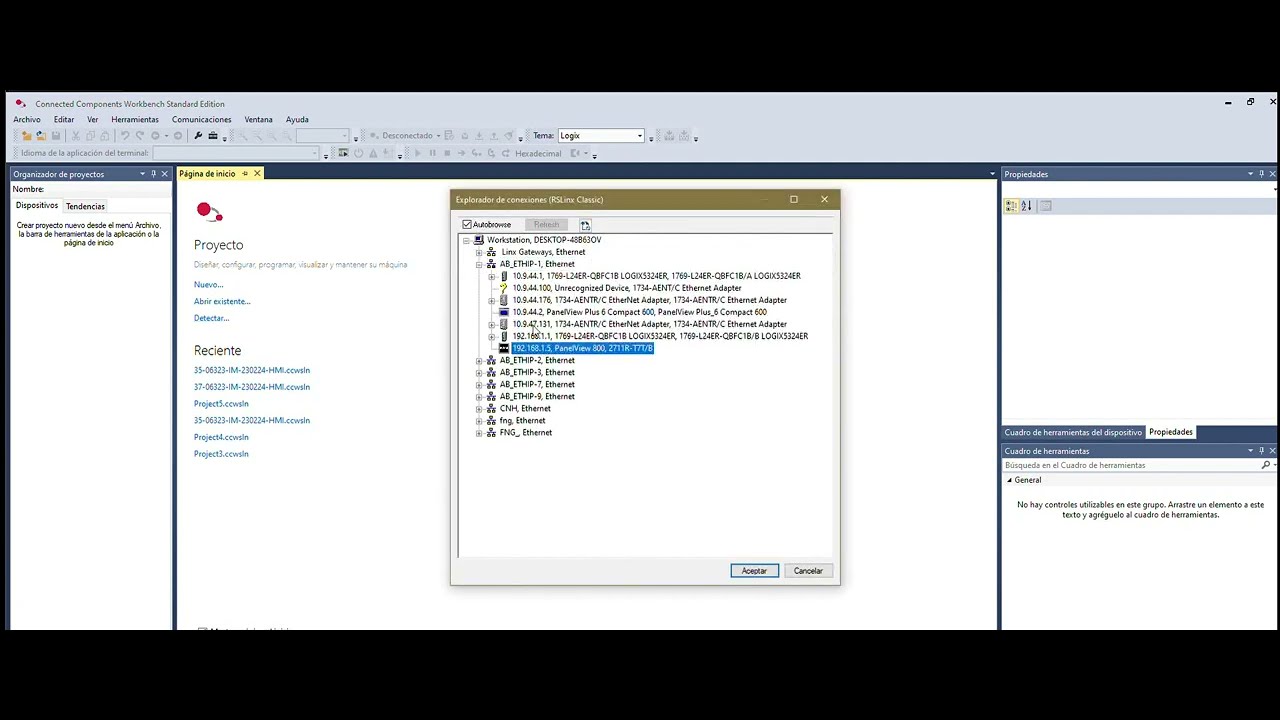The height and width of the screenshot is (720, 1280).
Task: Click the AB_ETHIP-9 network icon
Action: tap(491, 396)
